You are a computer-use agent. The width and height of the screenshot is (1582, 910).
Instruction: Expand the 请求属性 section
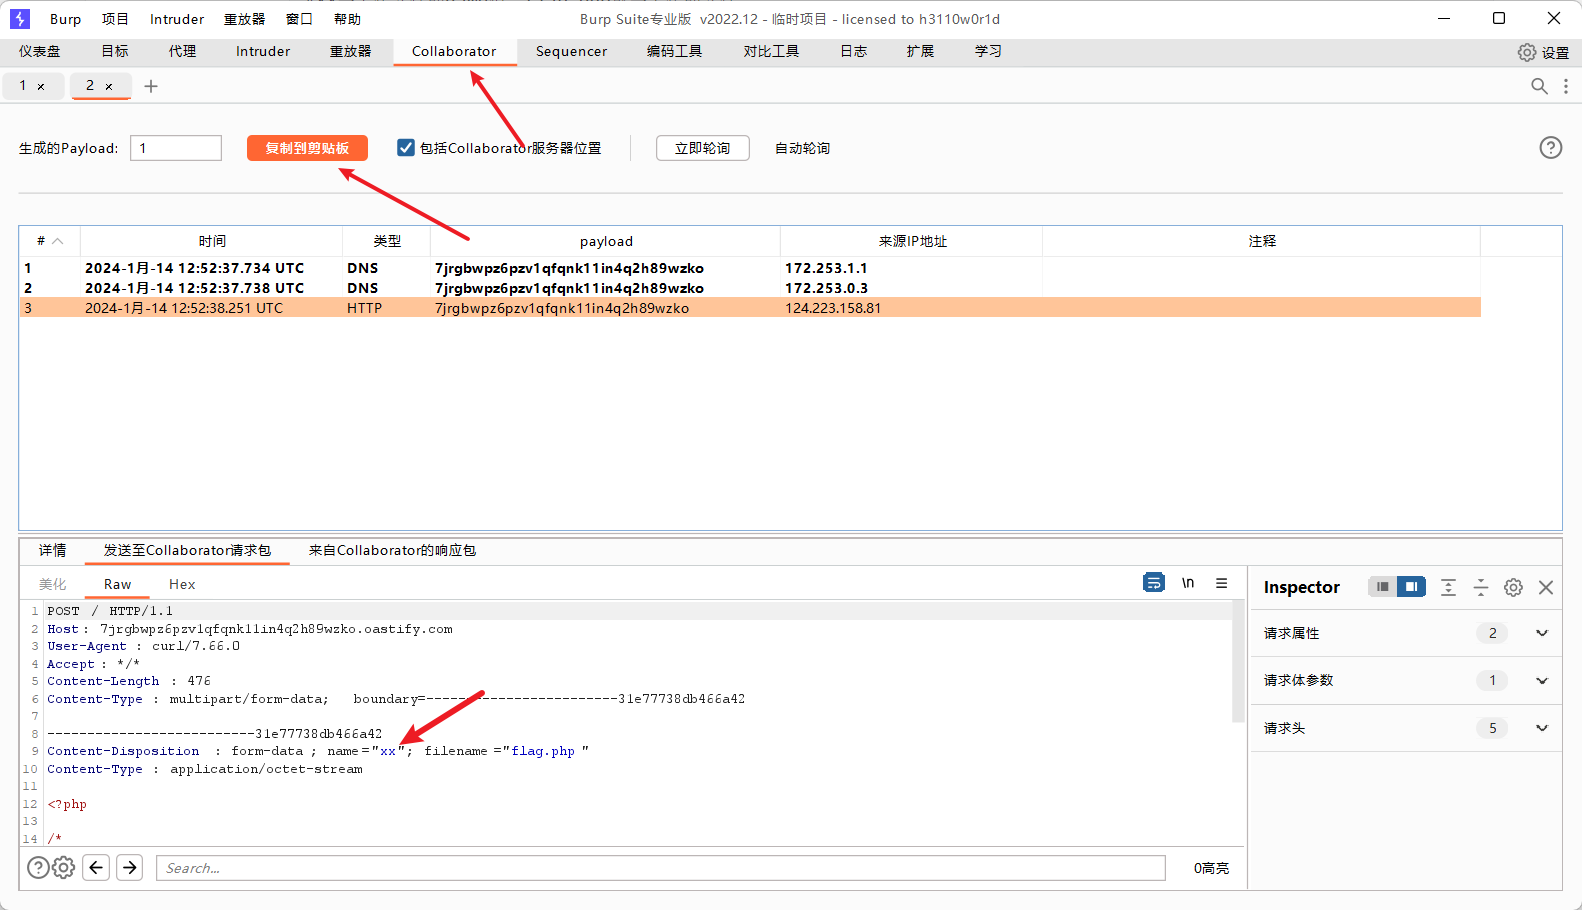1541,633
